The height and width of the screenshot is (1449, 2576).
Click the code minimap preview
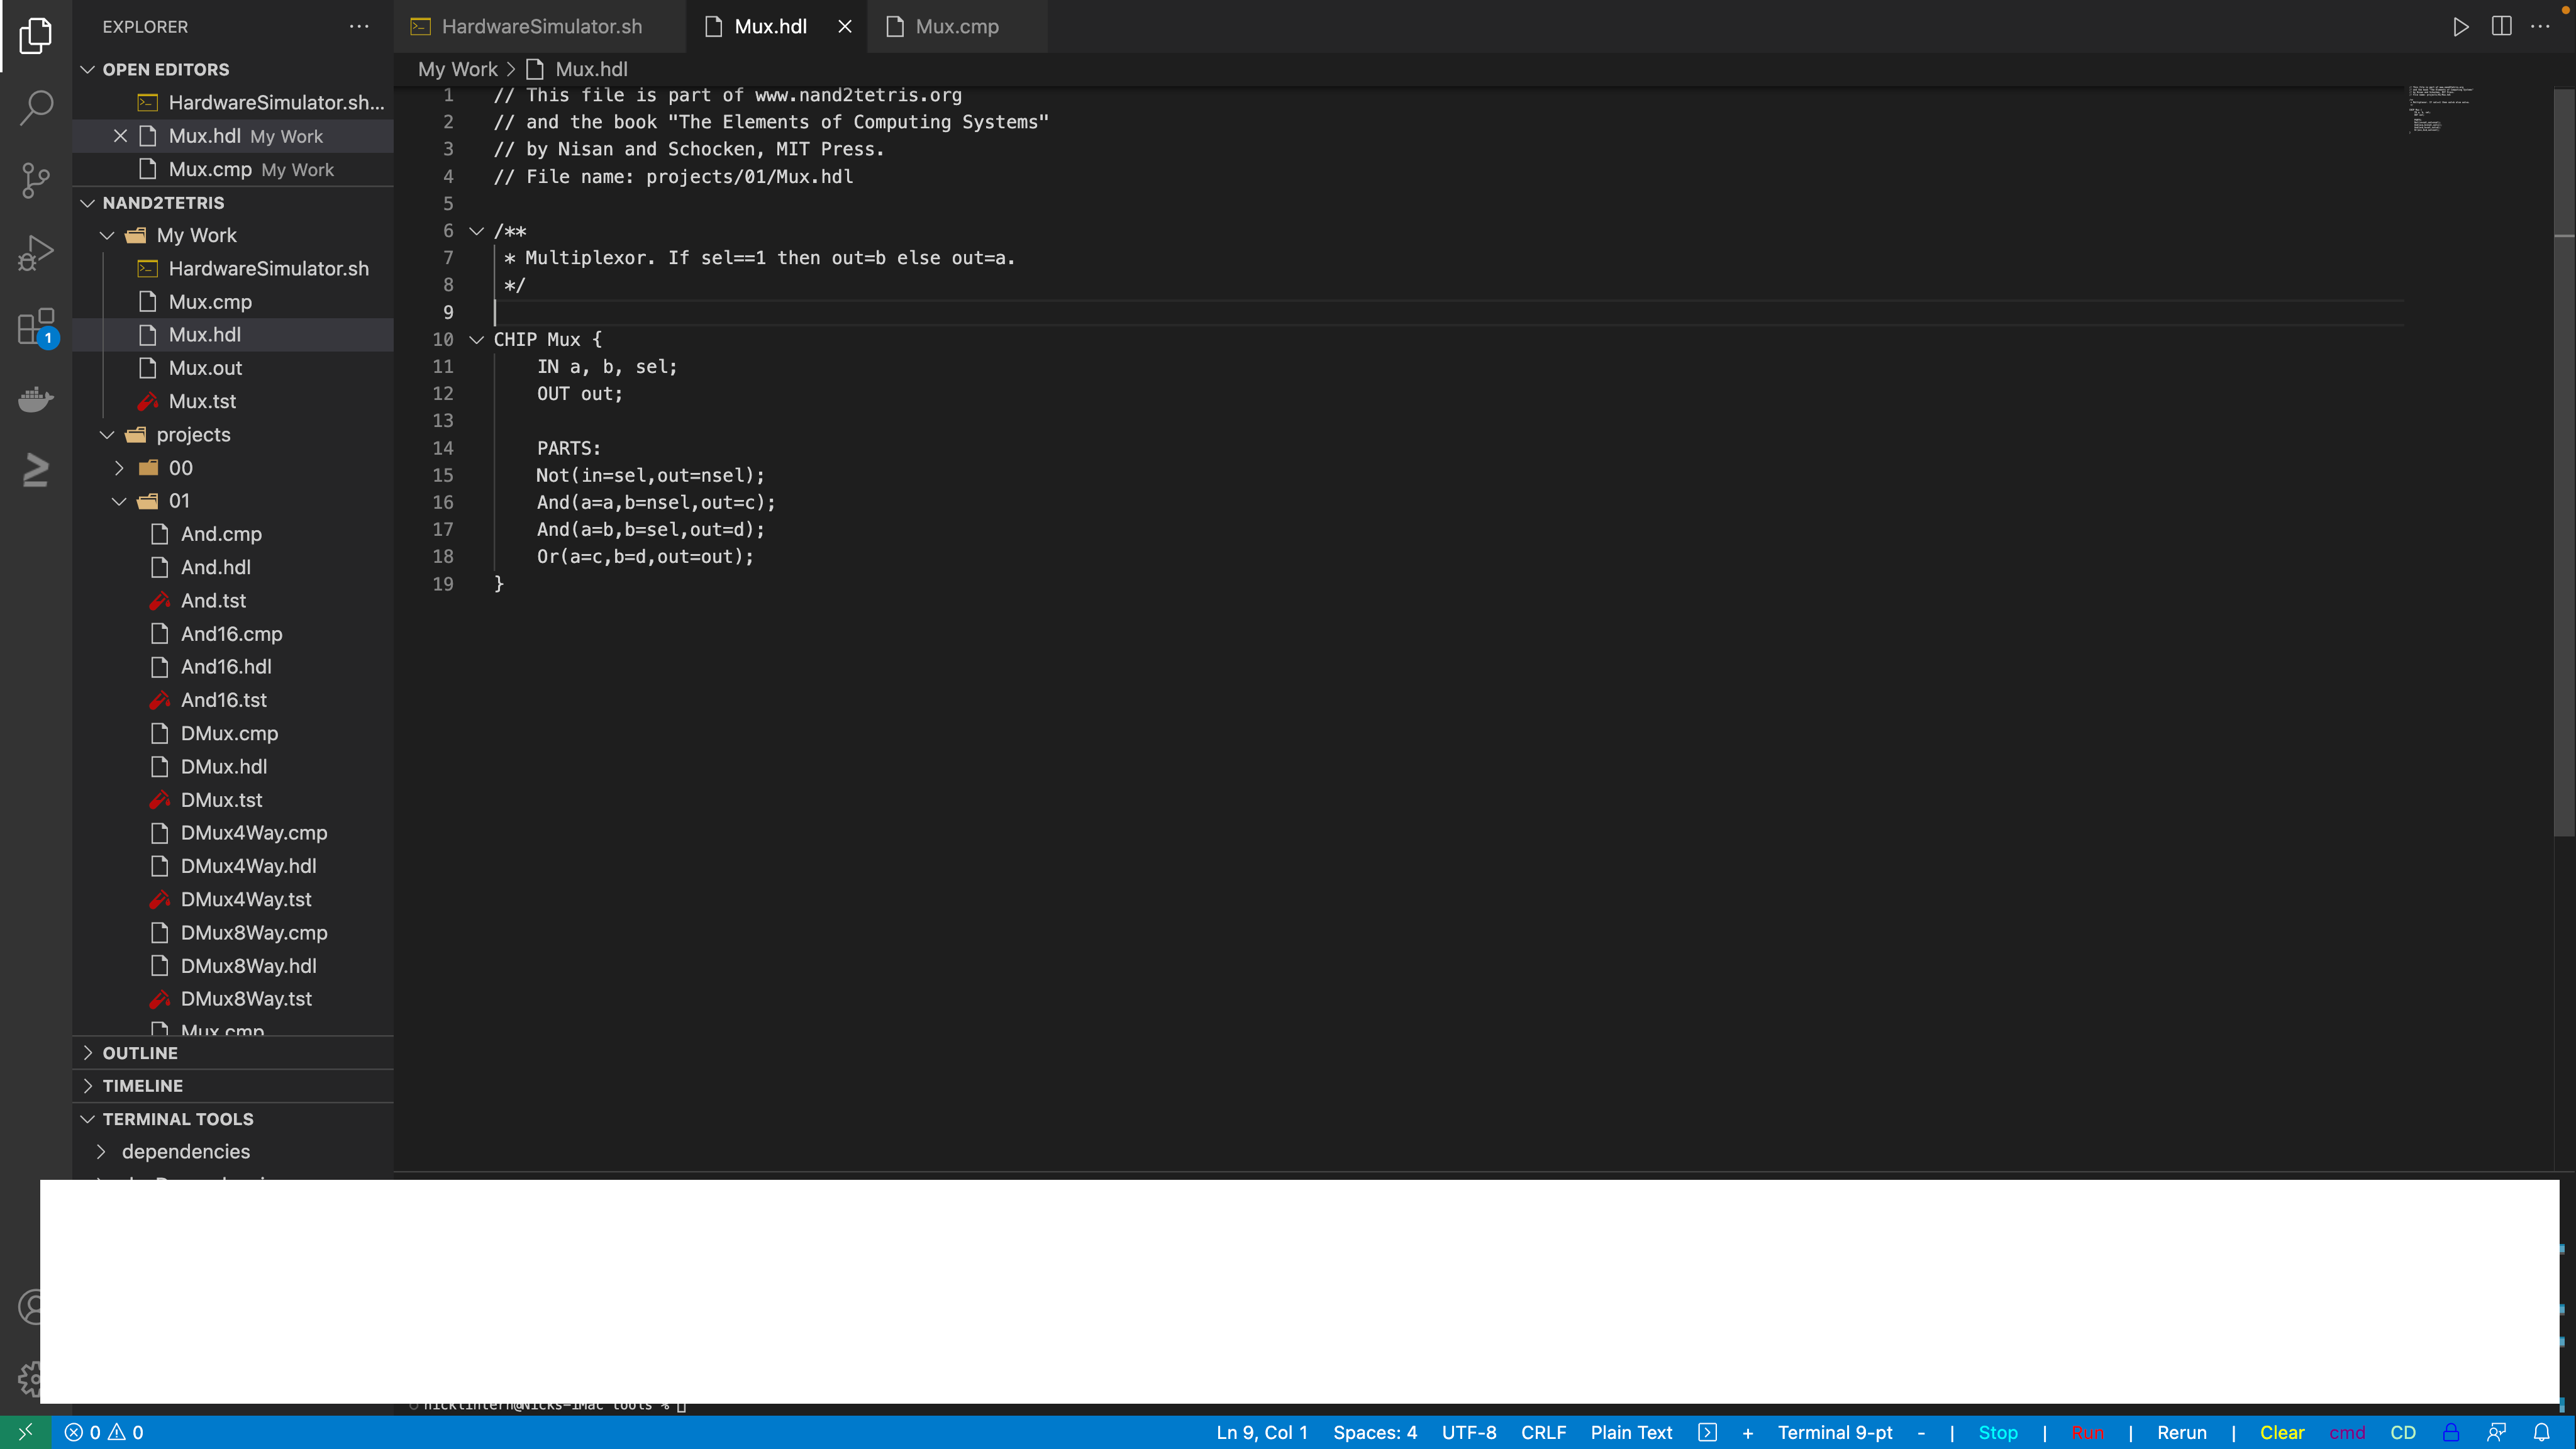(2440, 110)
